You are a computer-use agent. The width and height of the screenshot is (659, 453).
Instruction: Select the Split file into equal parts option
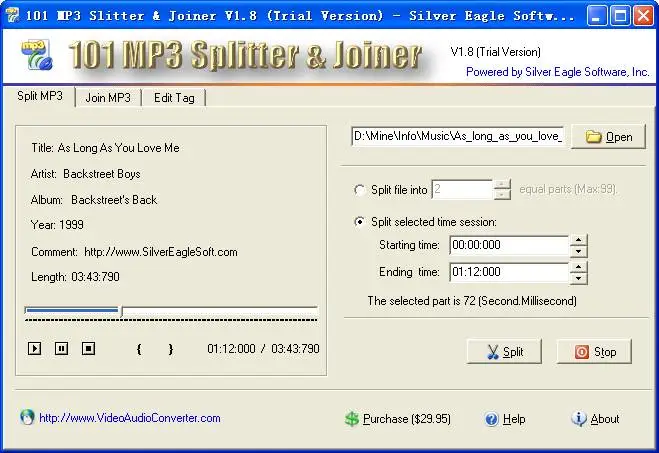pos(359,190)
